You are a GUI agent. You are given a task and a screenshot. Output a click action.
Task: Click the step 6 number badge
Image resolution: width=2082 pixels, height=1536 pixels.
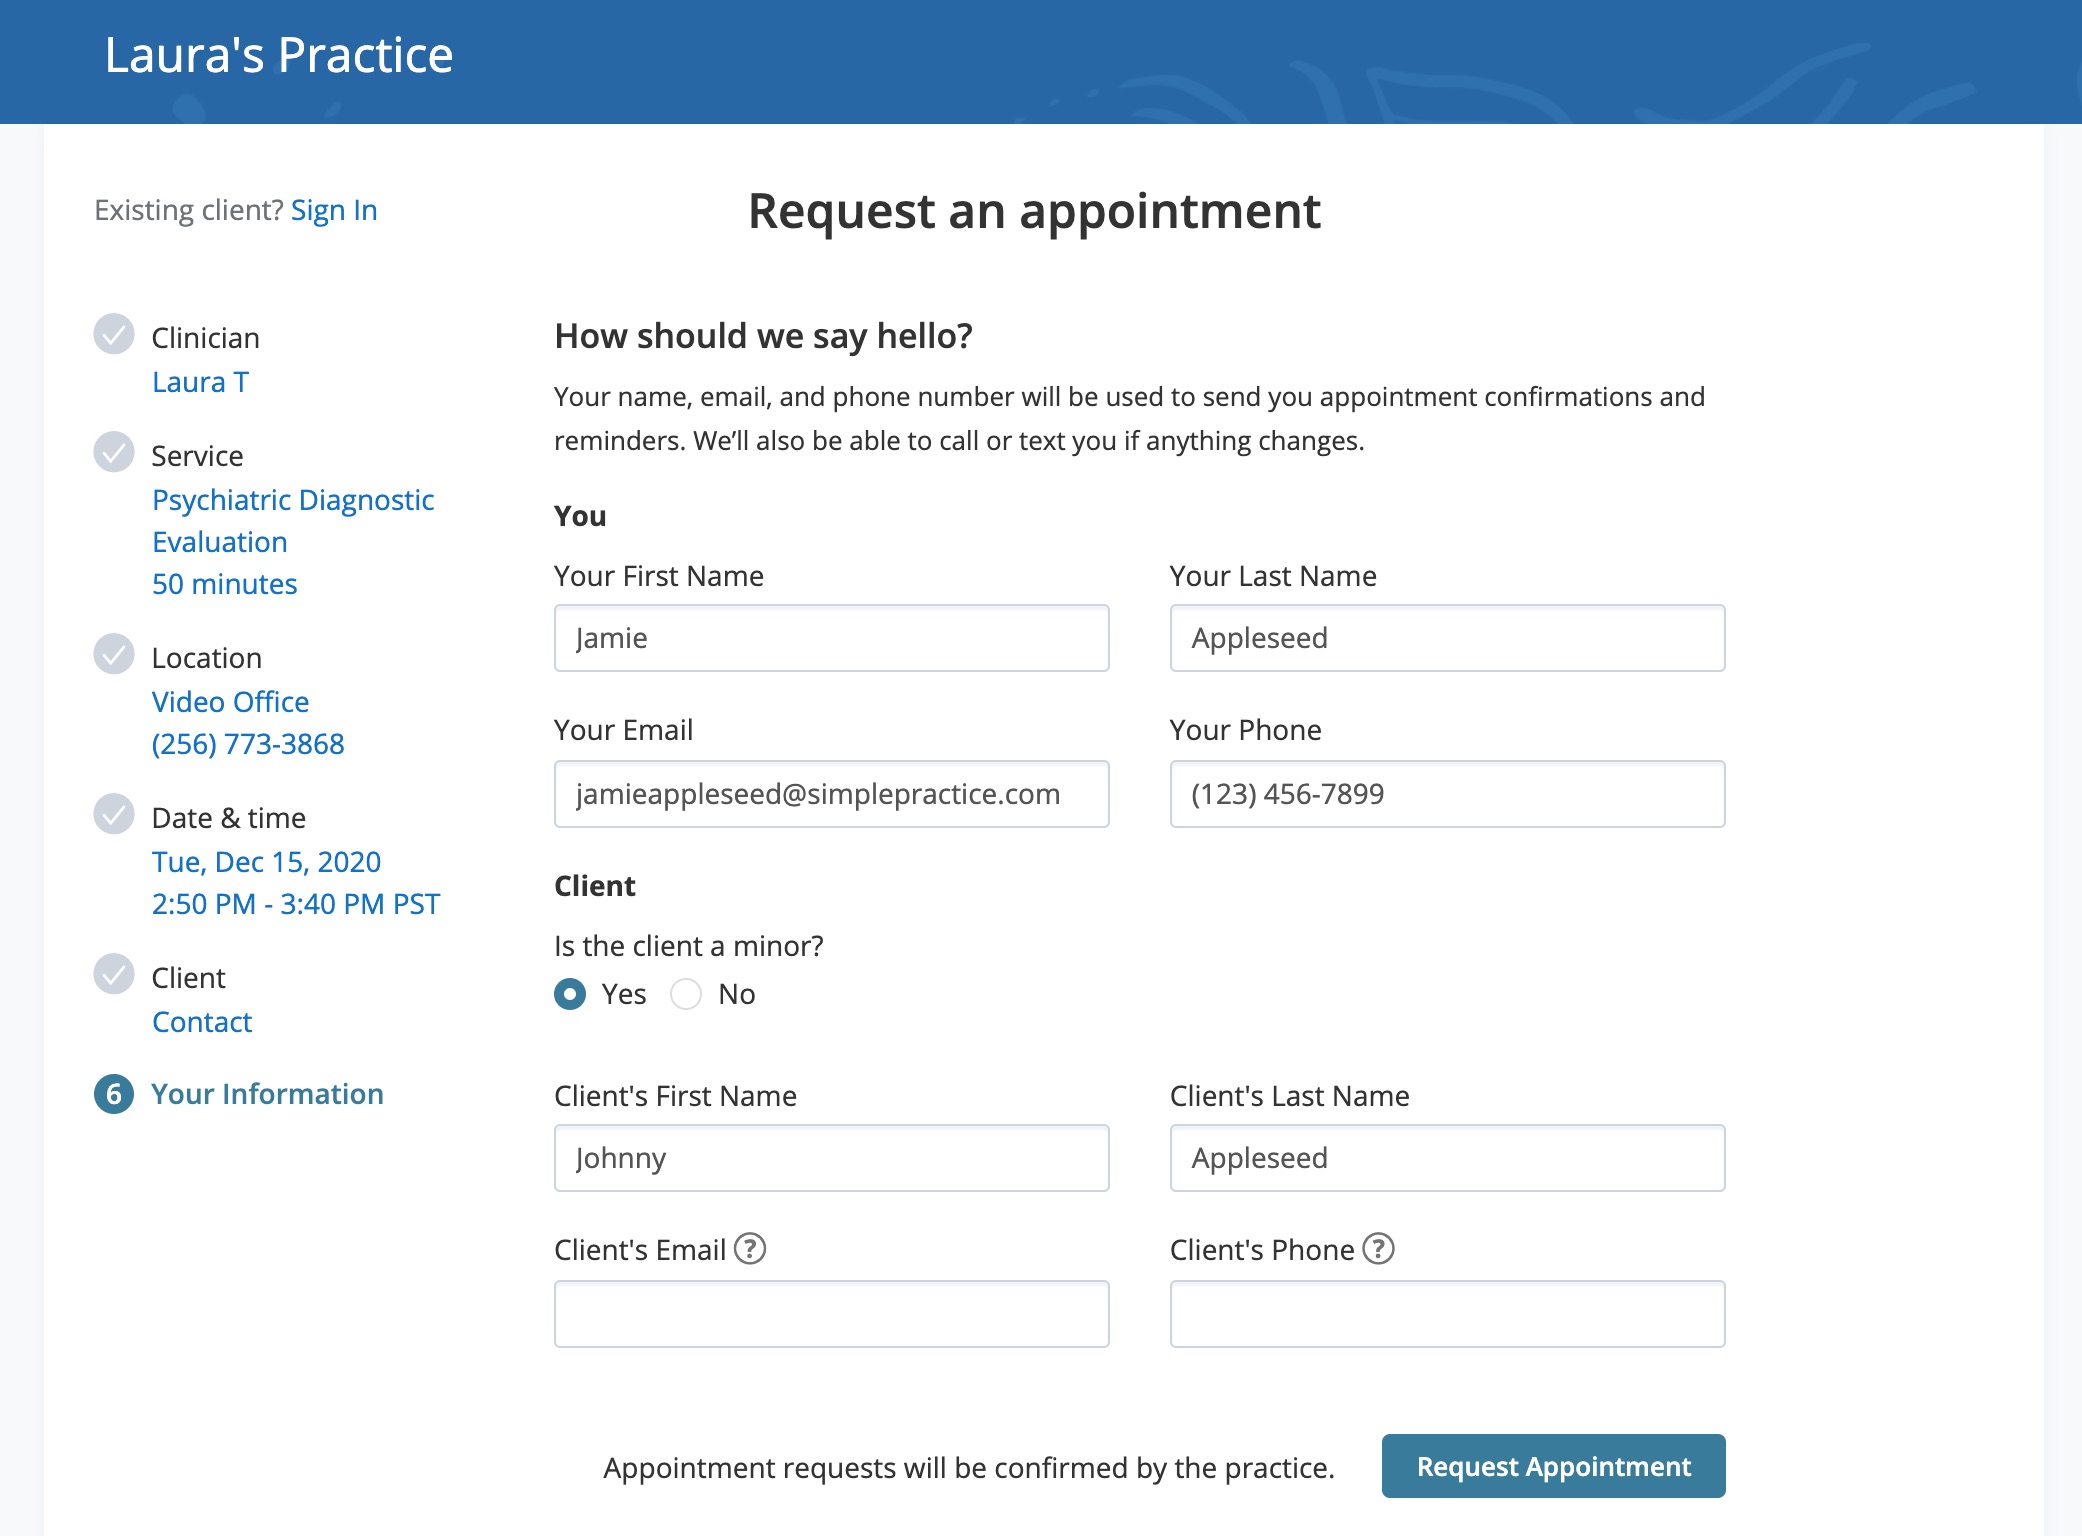click(x=114, y=1094)
